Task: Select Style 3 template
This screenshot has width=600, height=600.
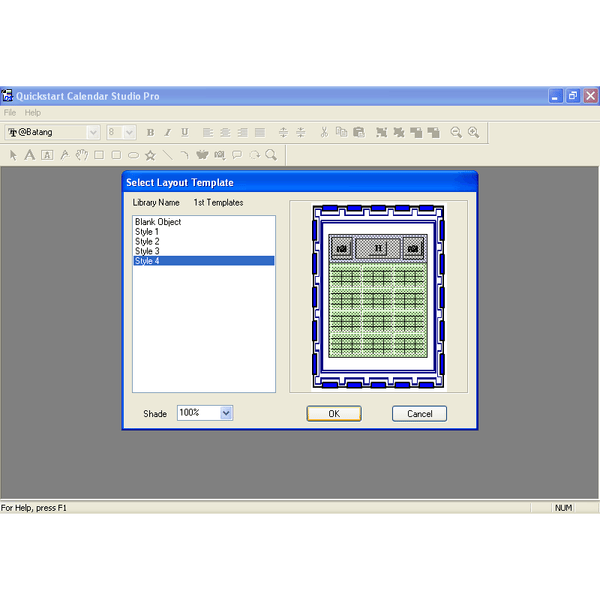Action: click(204, 251)
